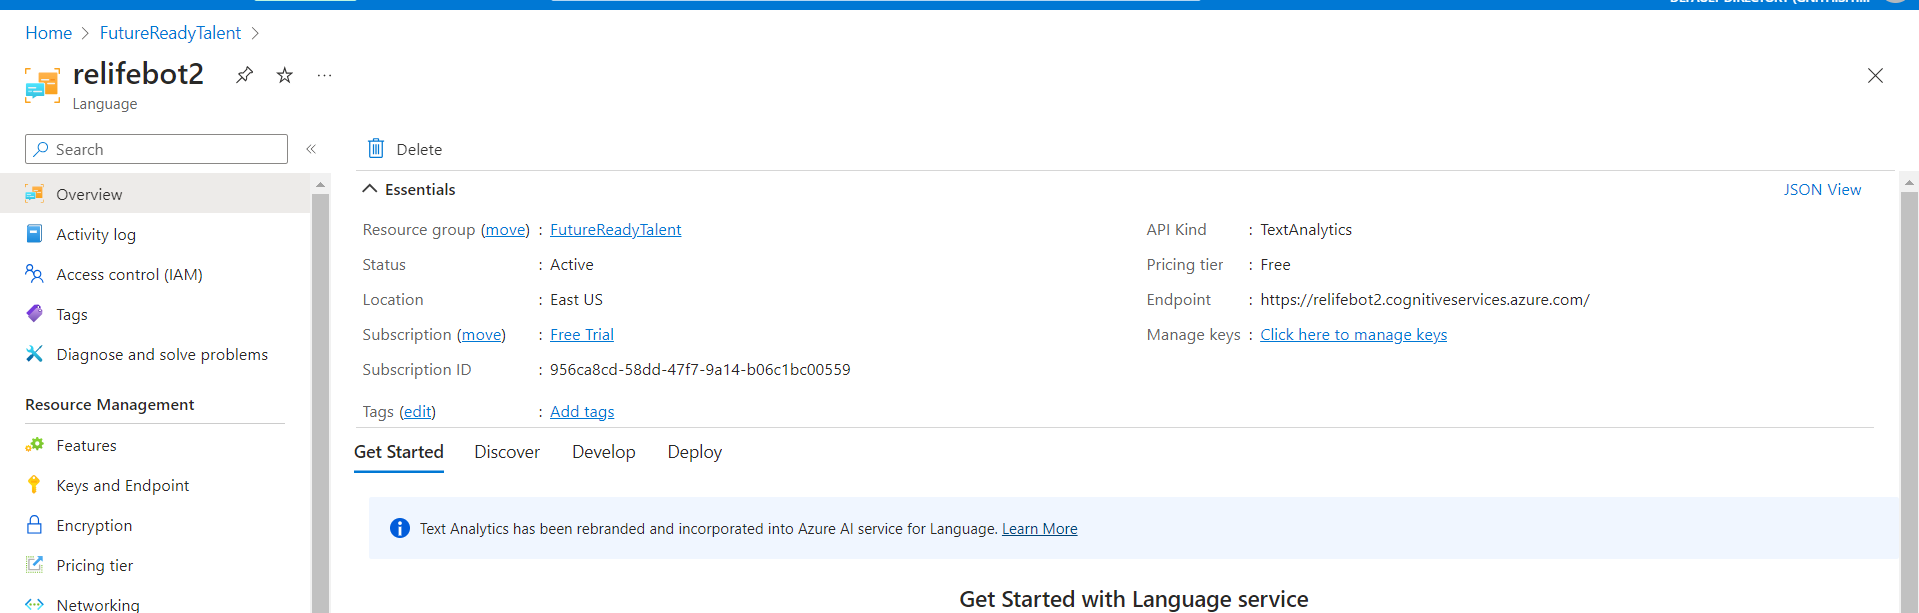
Task: Switch to the Discover tab
Action: pos(507,452)
